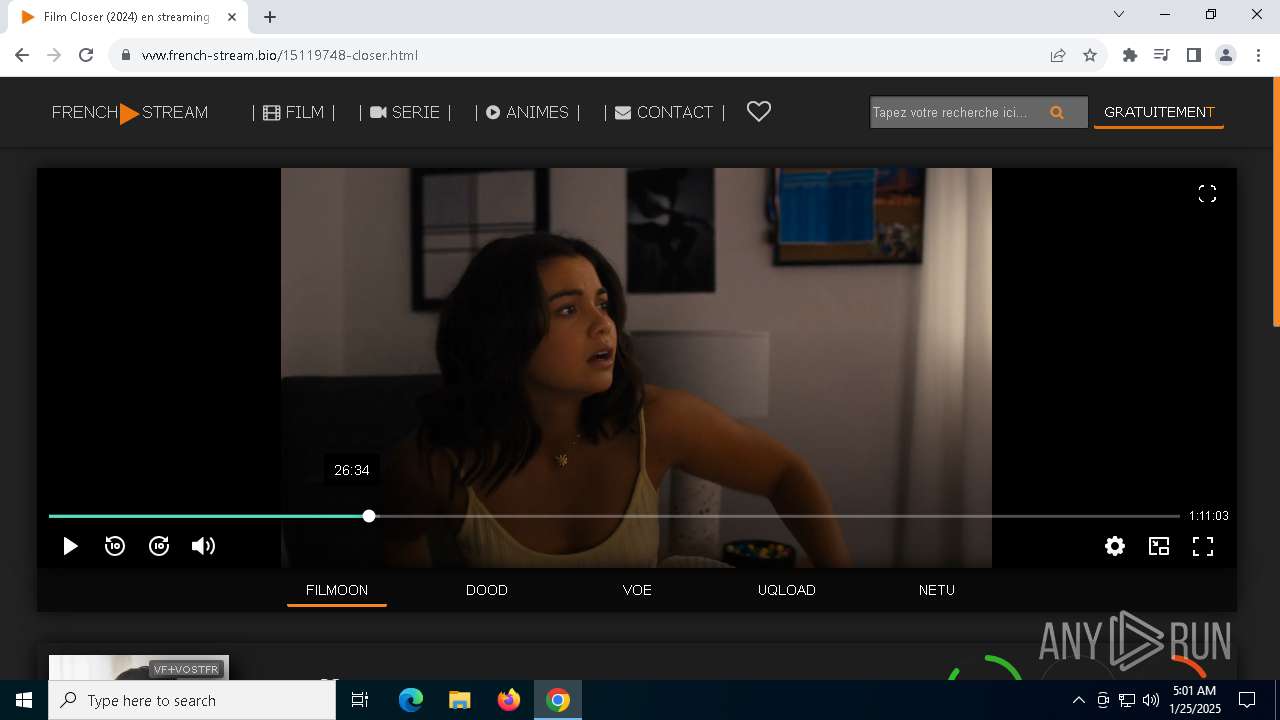Open the CONTACT page
The height and width of the screenshot is (720, 1280).
click(664, 112)
